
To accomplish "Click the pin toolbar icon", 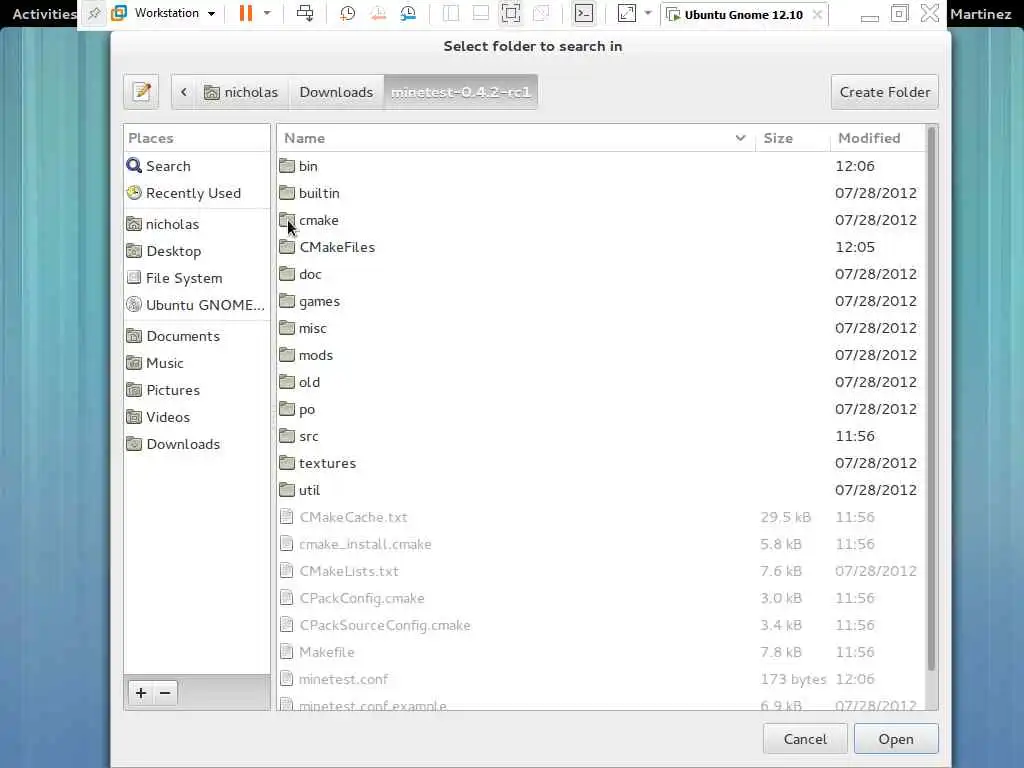I will pyautogui.click(x=94, y=13).
